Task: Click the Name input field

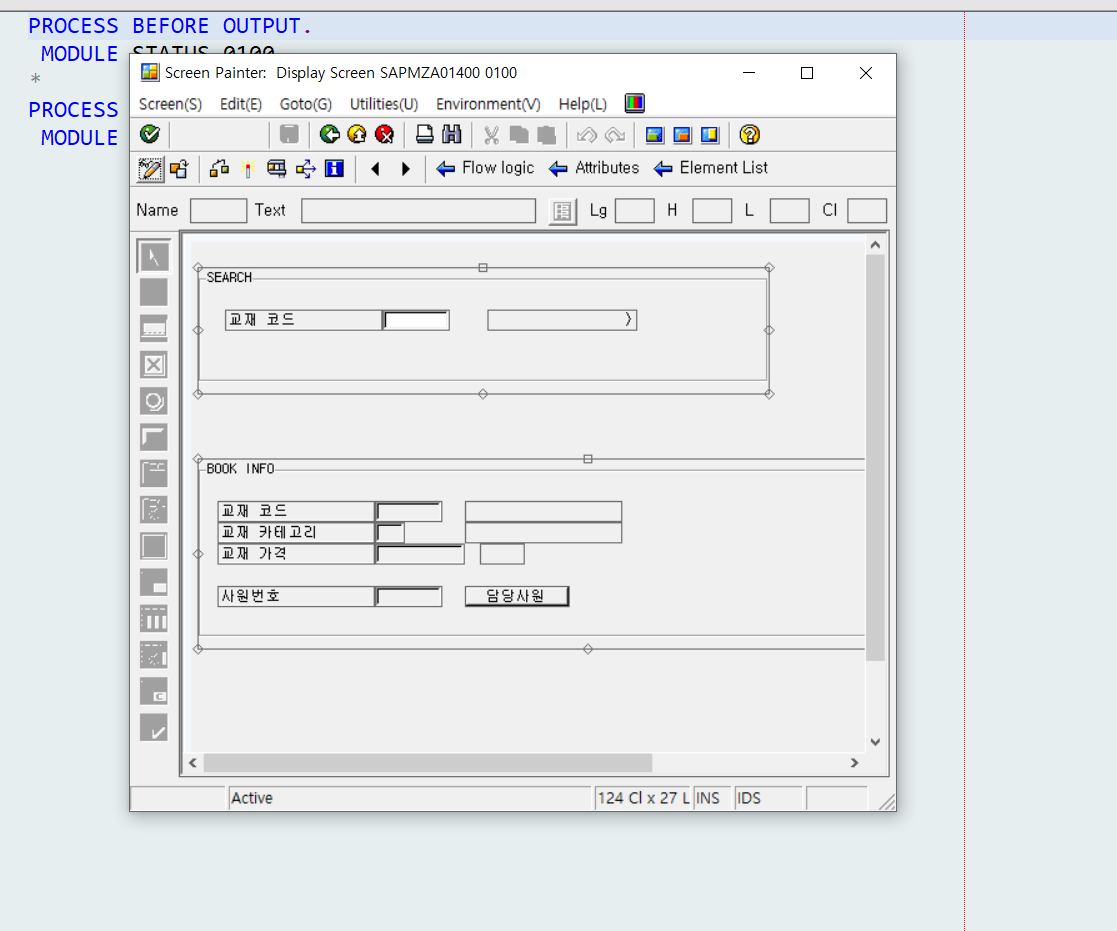Action: (x=219, y=211)
